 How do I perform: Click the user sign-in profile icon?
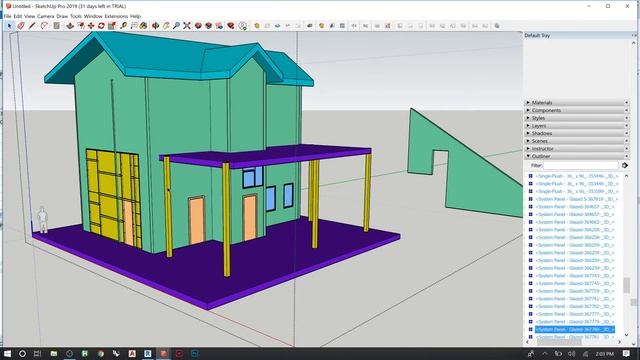pyautogui.click(x=243, y=26)
